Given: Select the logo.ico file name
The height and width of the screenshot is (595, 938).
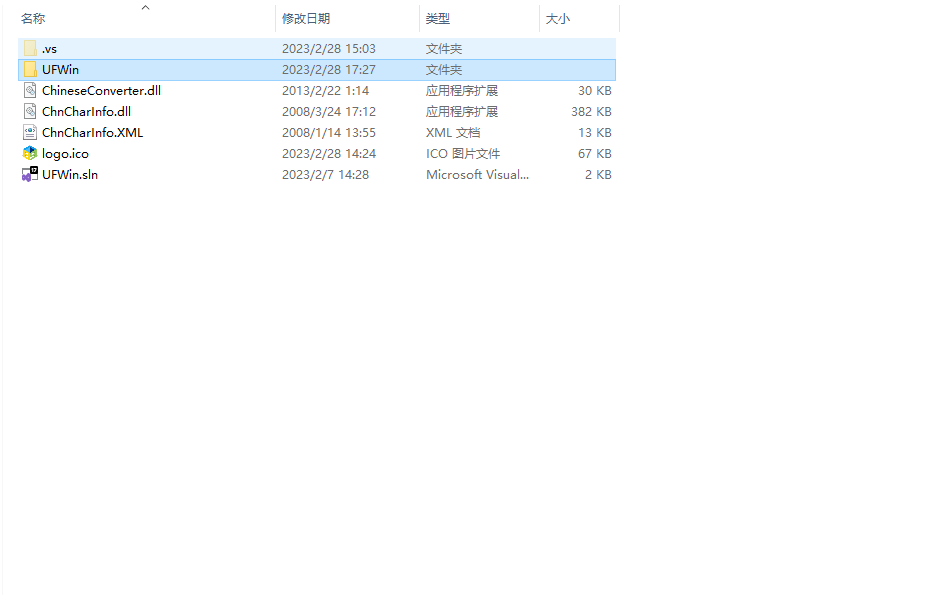Looking at the screenshot, I should click(65, 153).
